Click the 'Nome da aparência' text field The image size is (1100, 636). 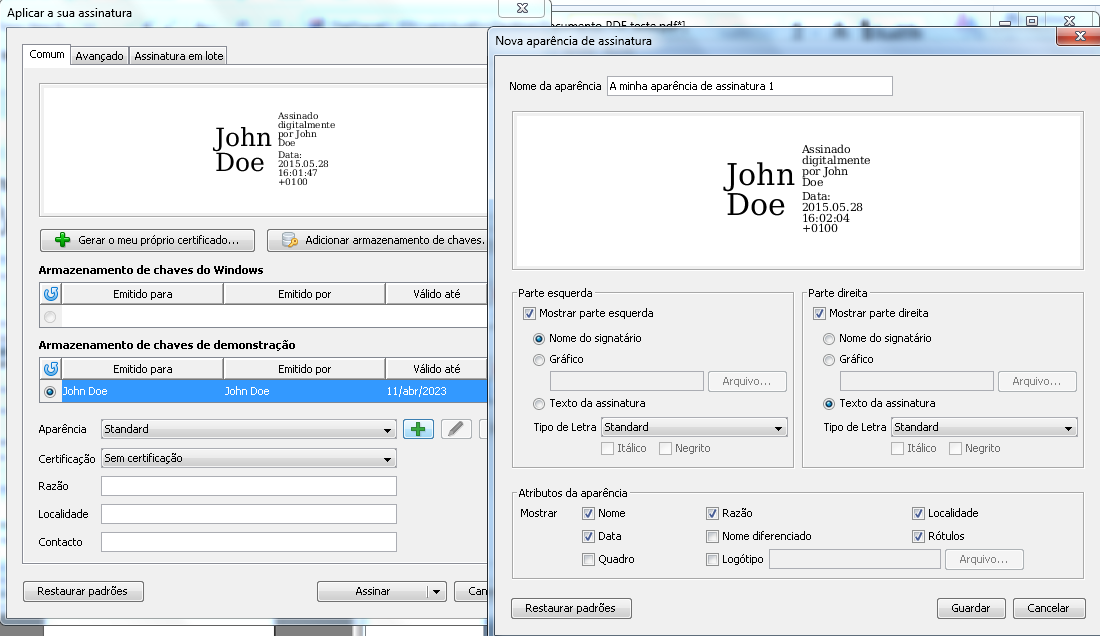click(748, 86)
